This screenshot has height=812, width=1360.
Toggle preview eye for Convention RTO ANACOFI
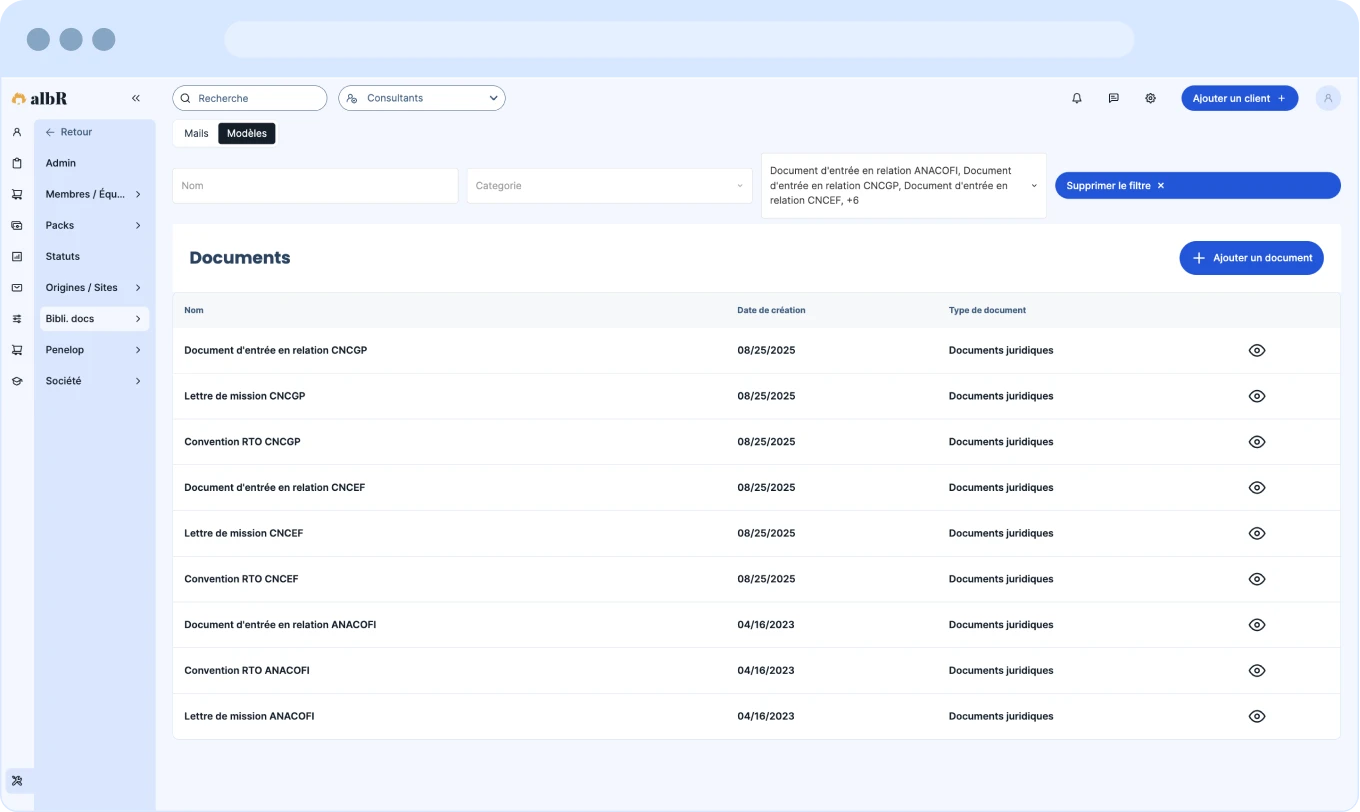tap(1257, 670)
